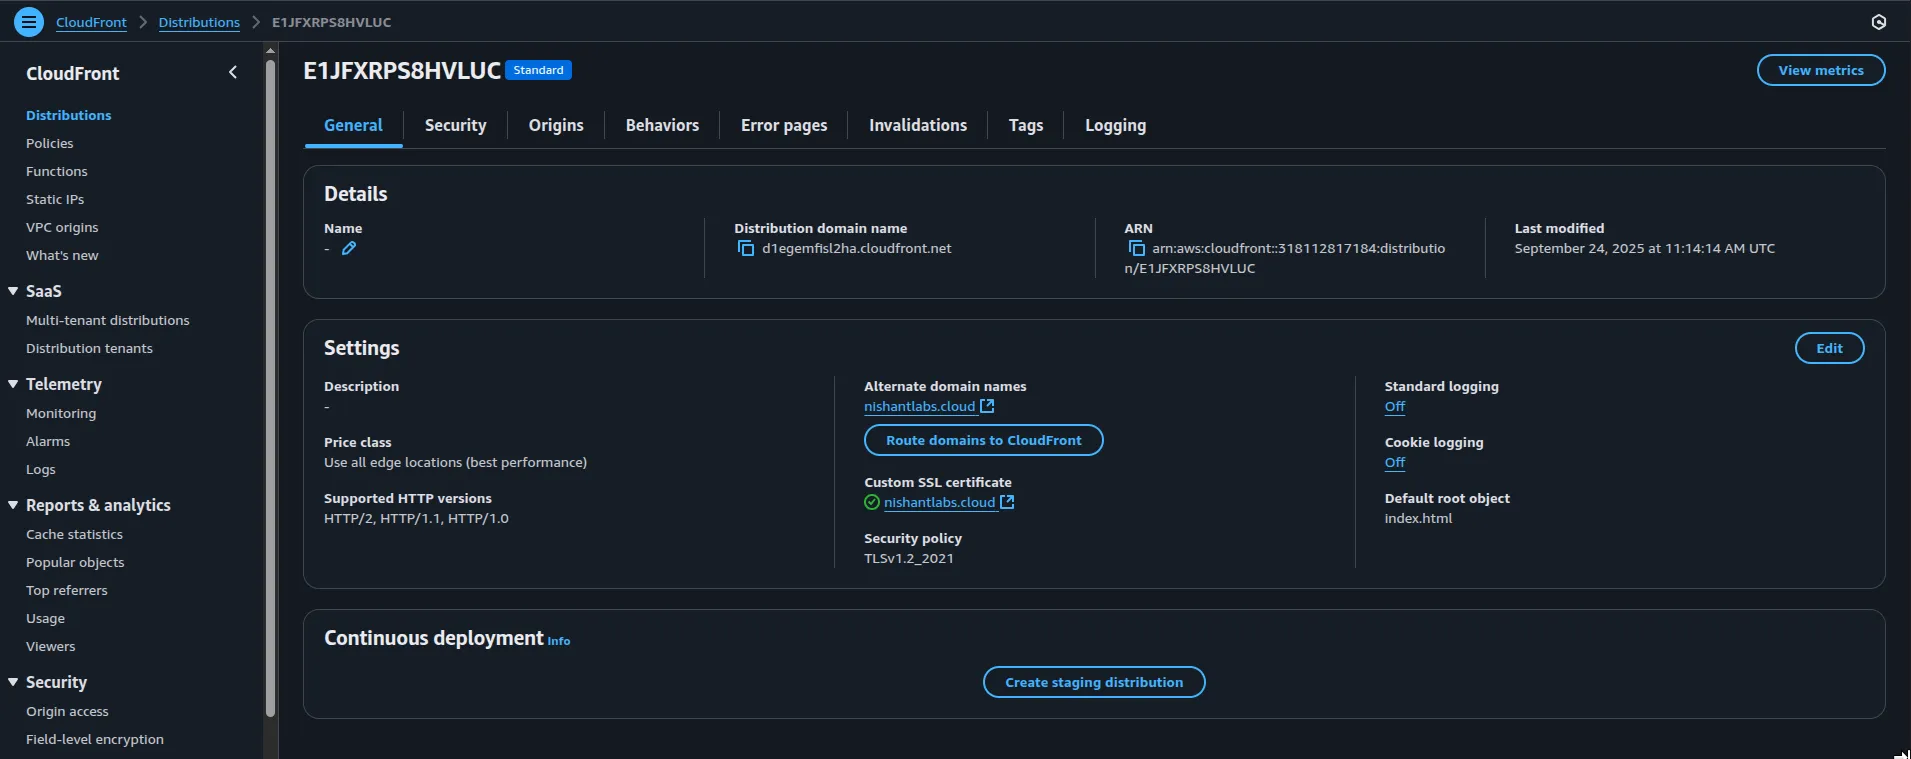Click the settings icon in top-right corner

point(1879,22)
